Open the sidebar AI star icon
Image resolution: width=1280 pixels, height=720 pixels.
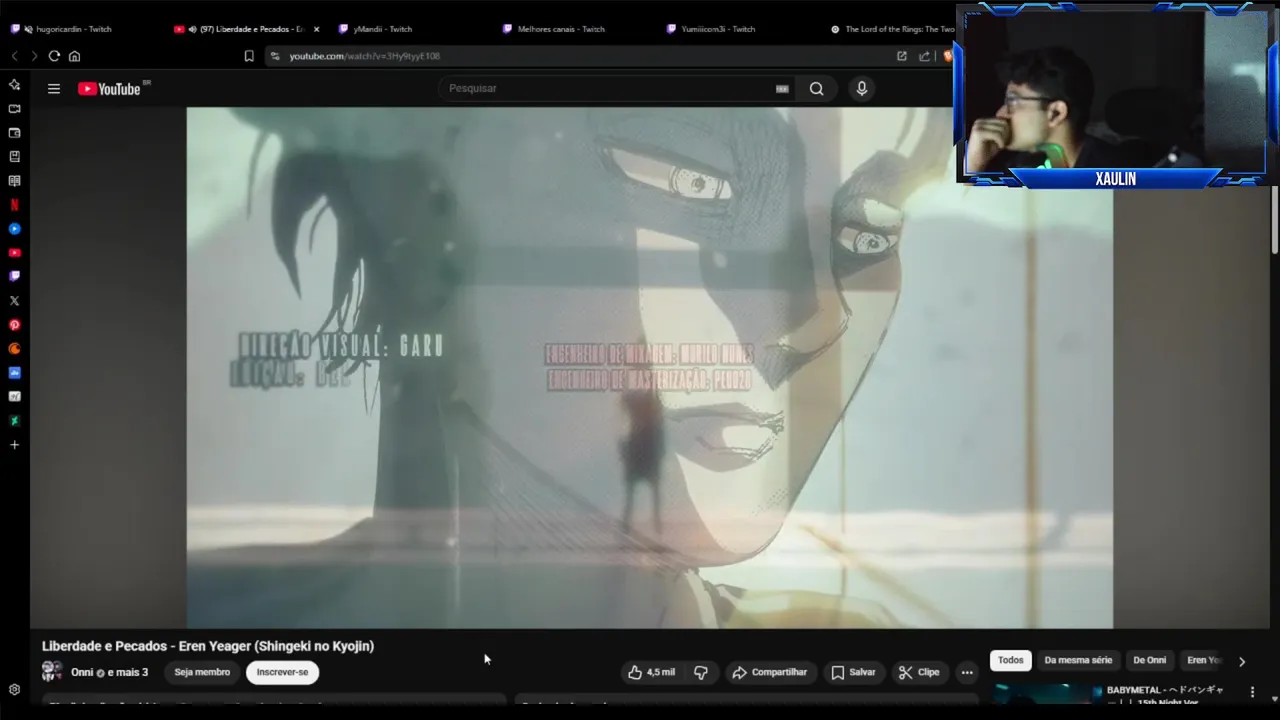(14, 85)
